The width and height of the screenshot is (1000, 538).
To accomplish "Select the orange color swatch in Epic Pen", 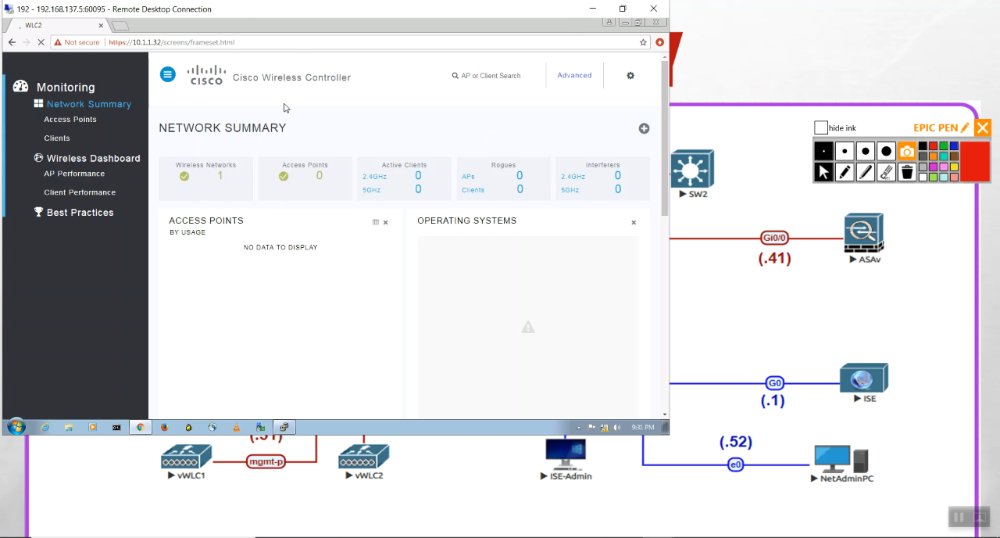I will coord(933,156).
